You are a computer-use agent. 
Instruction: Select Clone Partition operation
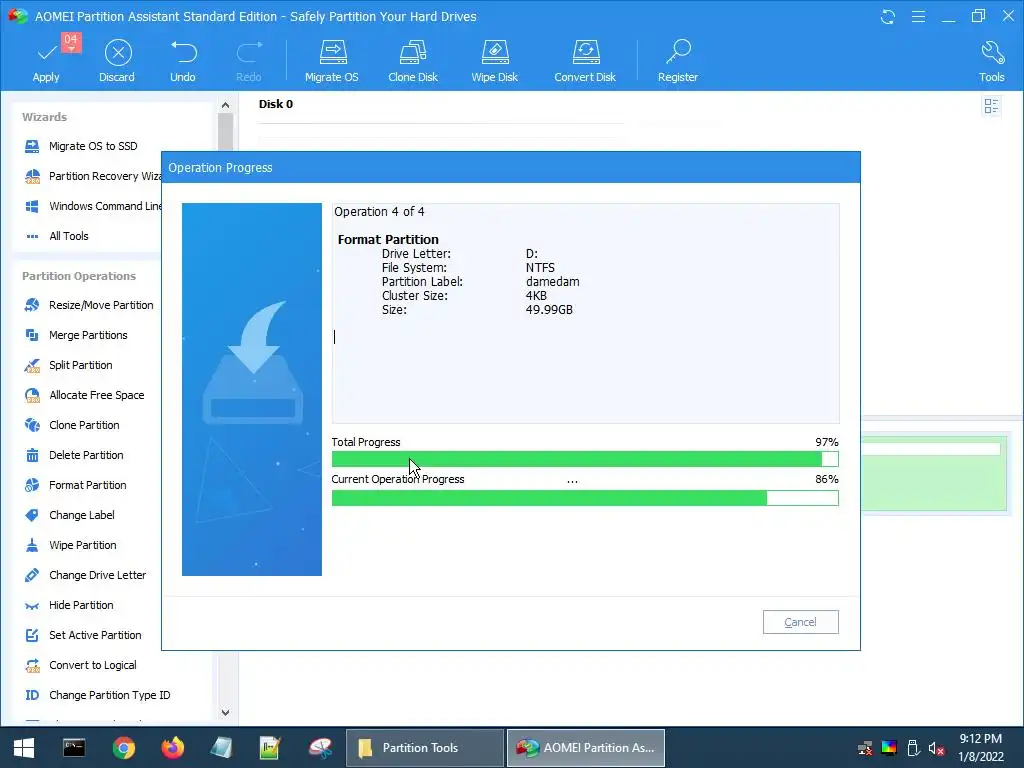71,425
